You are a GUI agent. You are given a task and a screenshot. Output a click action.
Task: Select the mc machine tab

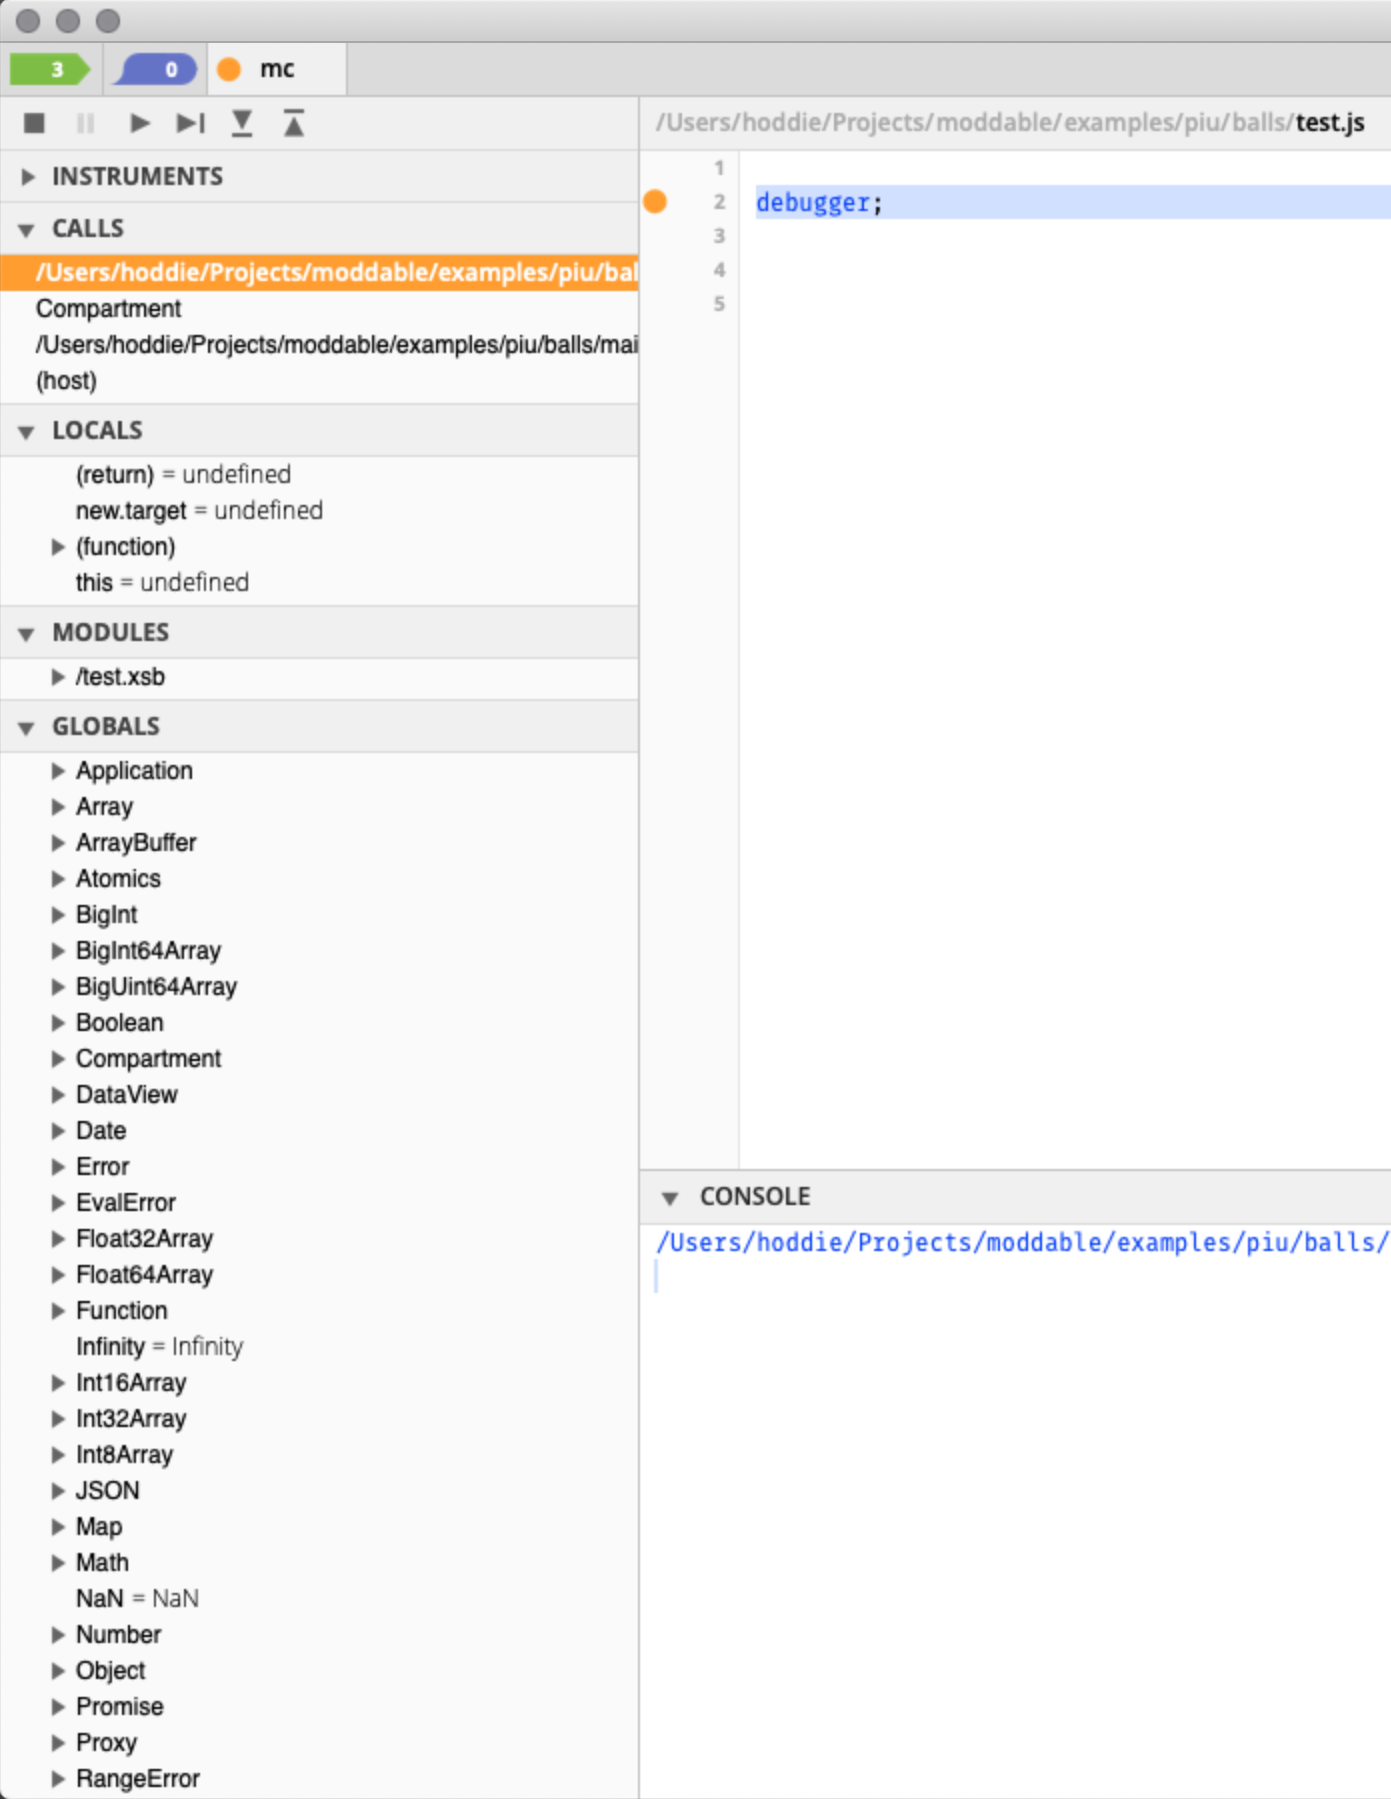tap(276, 69)
